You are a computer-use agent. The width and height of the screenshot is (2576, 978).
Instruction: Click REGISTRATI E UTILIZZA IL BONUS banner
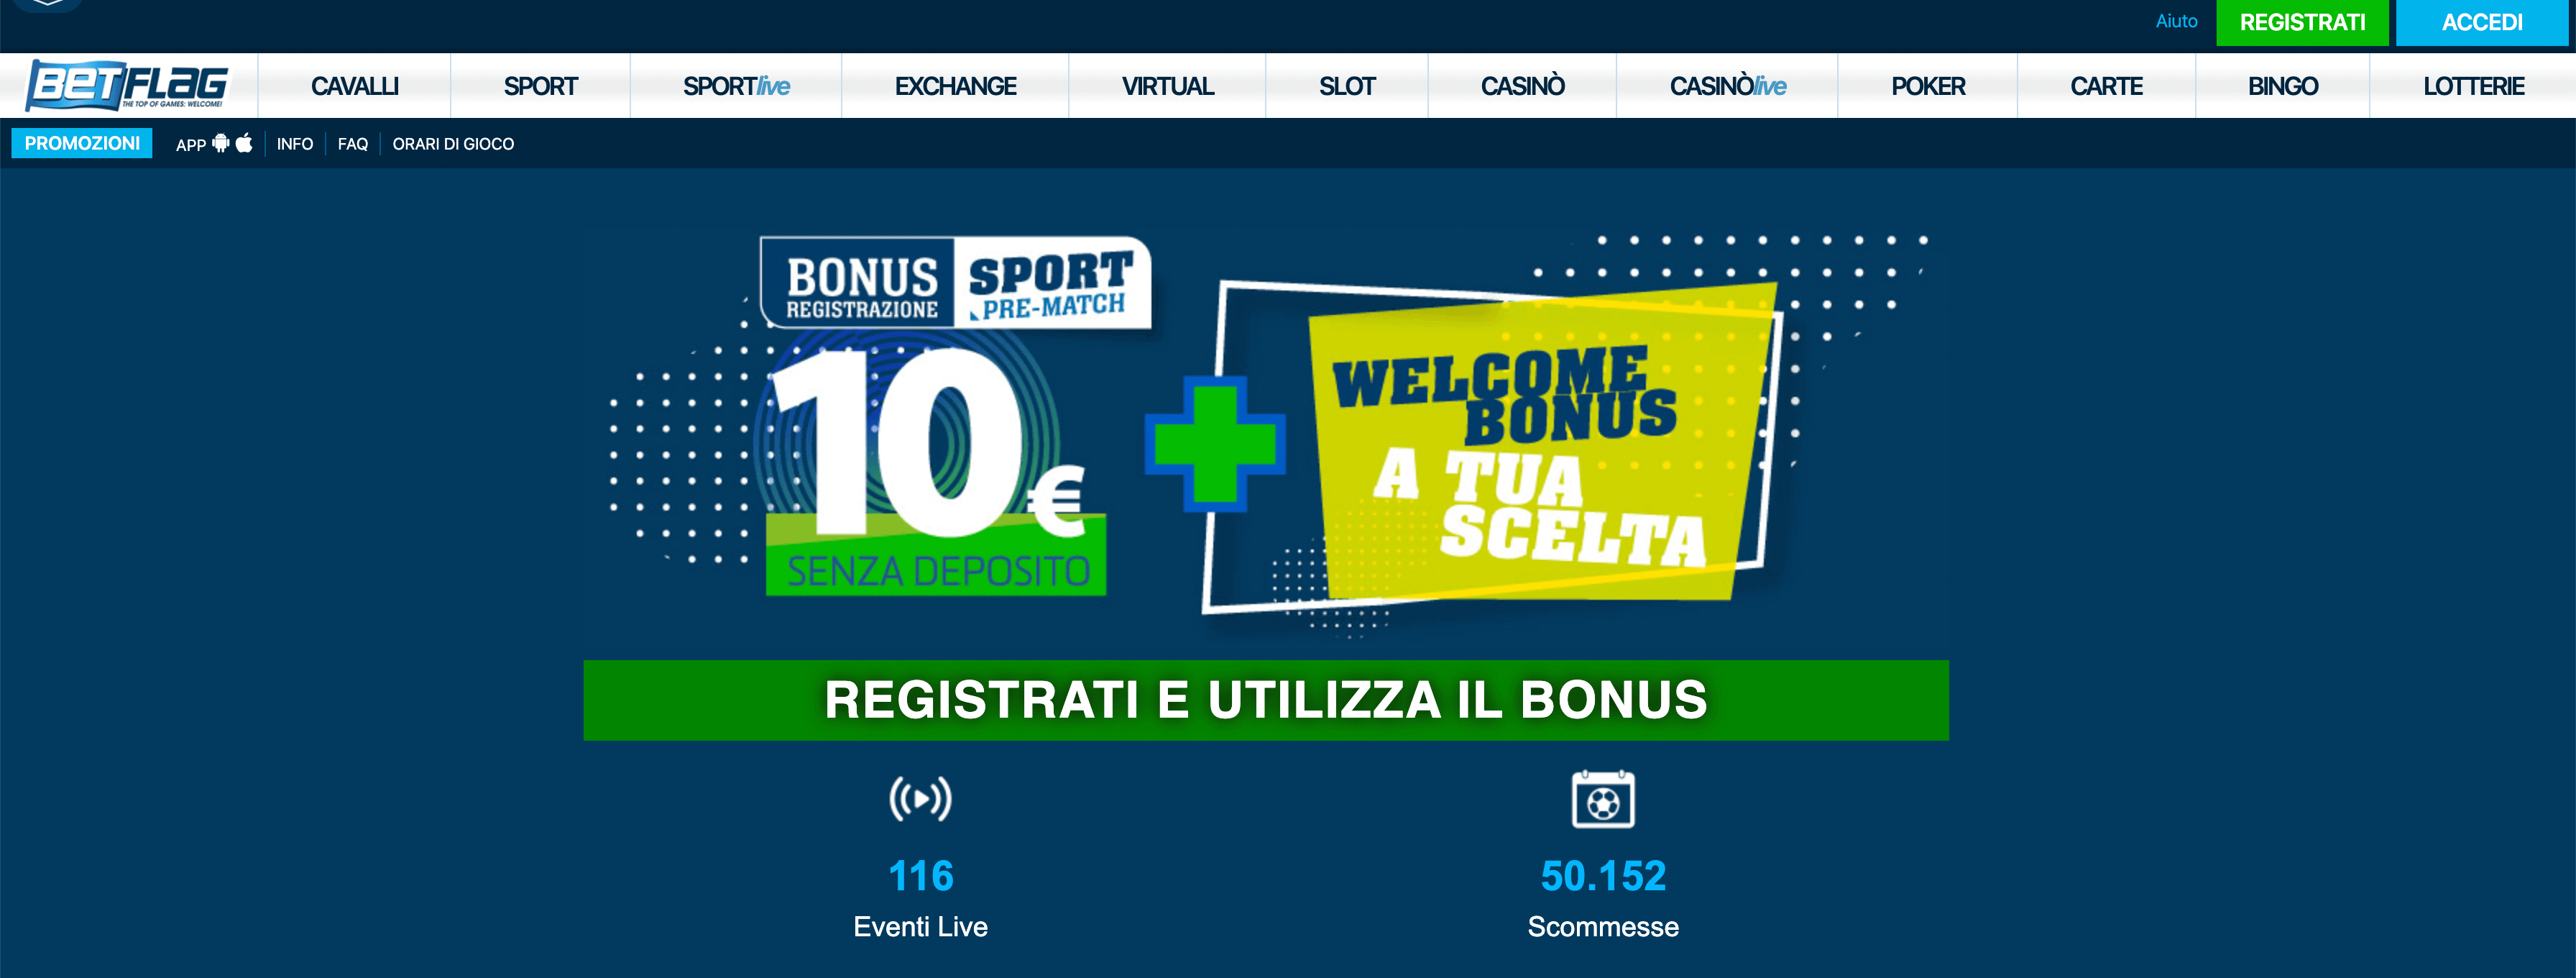click(1266, 700)
